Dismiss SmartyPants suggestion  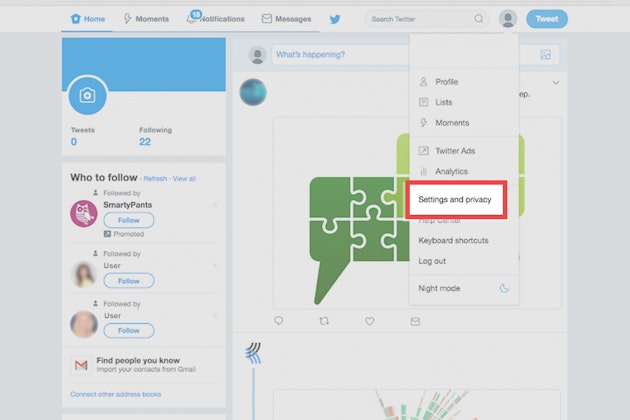pyautogui.click(x=215, y=205)
